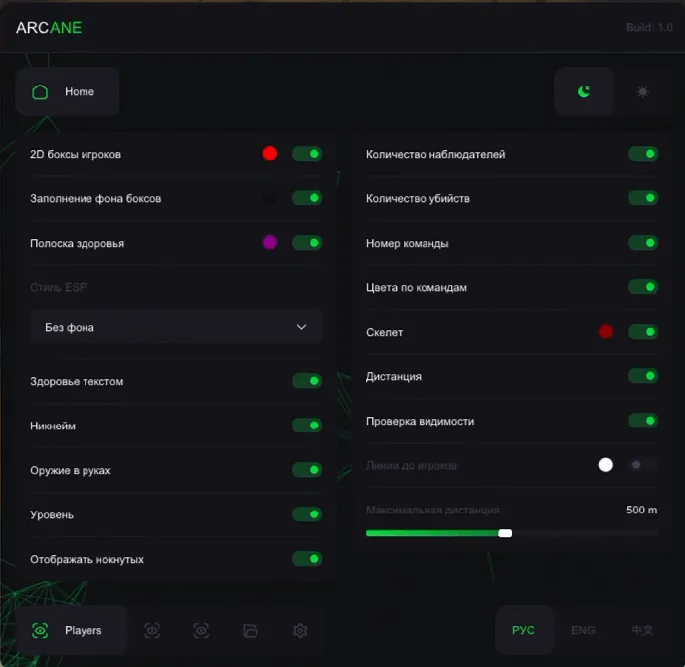685x667 pixels.
Task: Switch to dark theme with moon icon
Action: click(584, 92)
